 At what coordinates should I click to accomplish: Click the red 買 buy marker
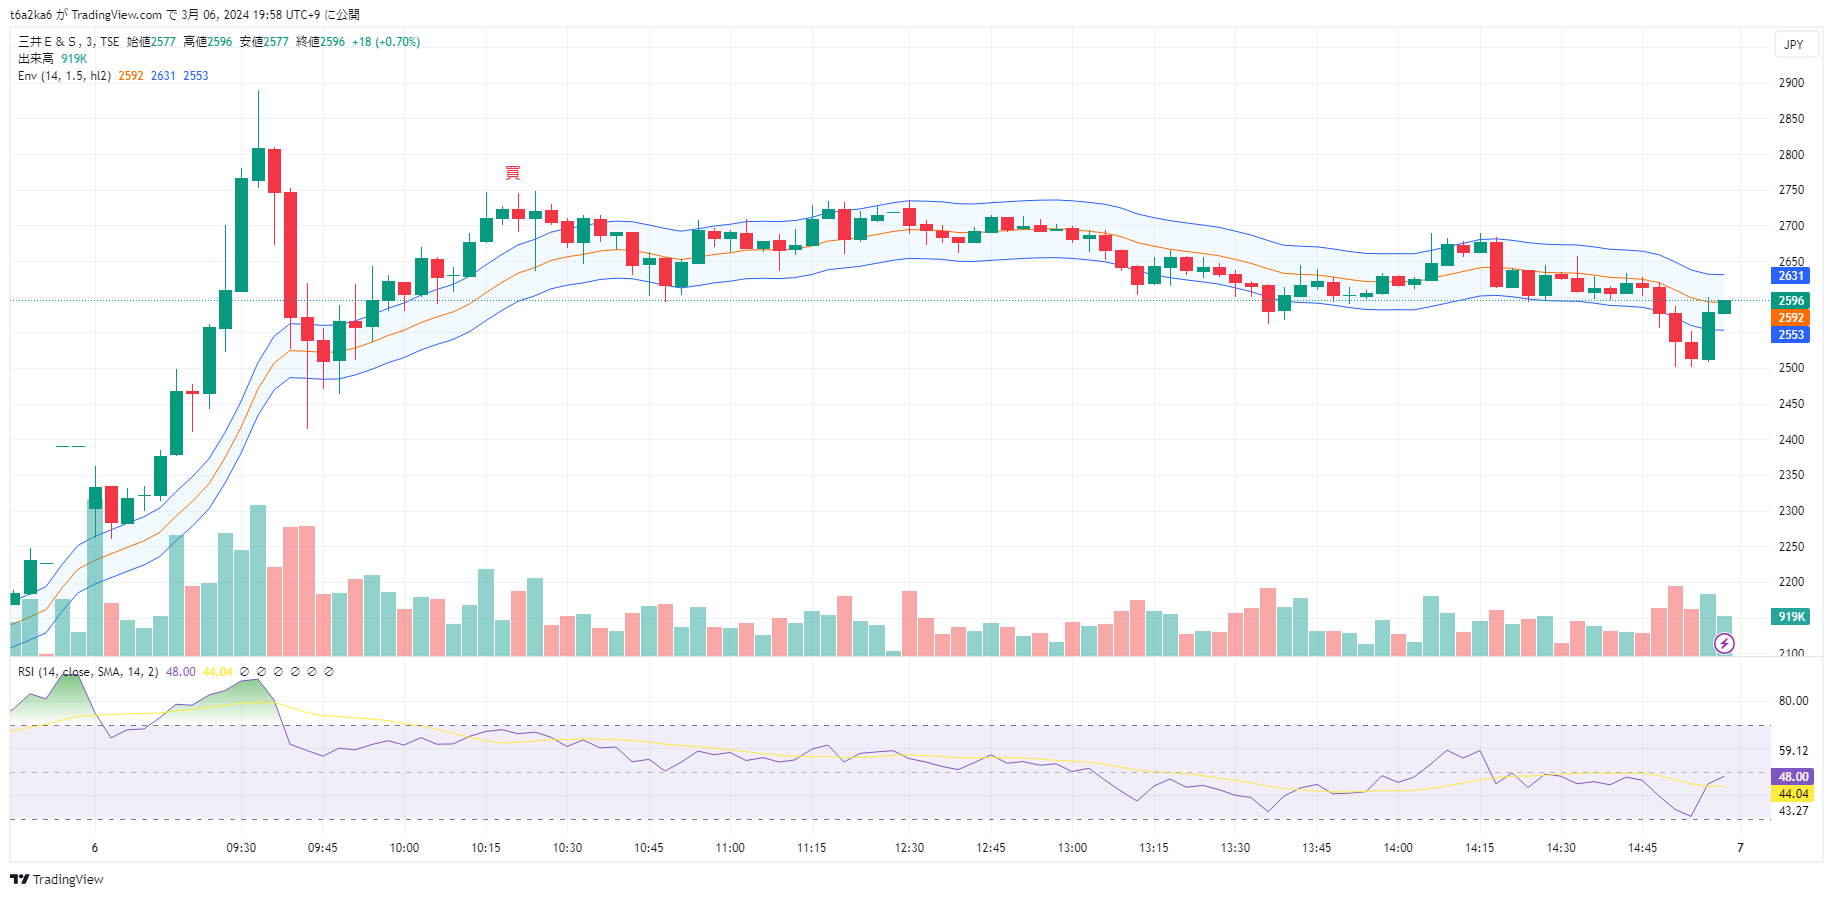point(513,173)
